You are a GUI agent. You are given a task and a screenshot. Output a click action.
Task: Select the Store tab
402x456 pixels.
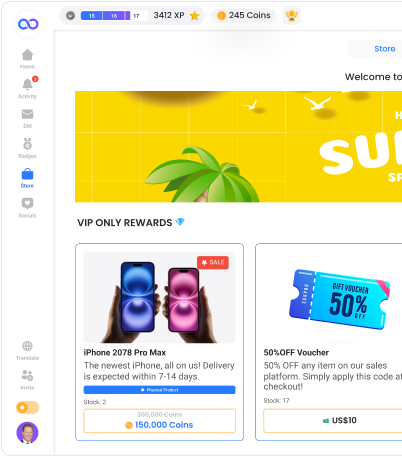pos(384,49)
